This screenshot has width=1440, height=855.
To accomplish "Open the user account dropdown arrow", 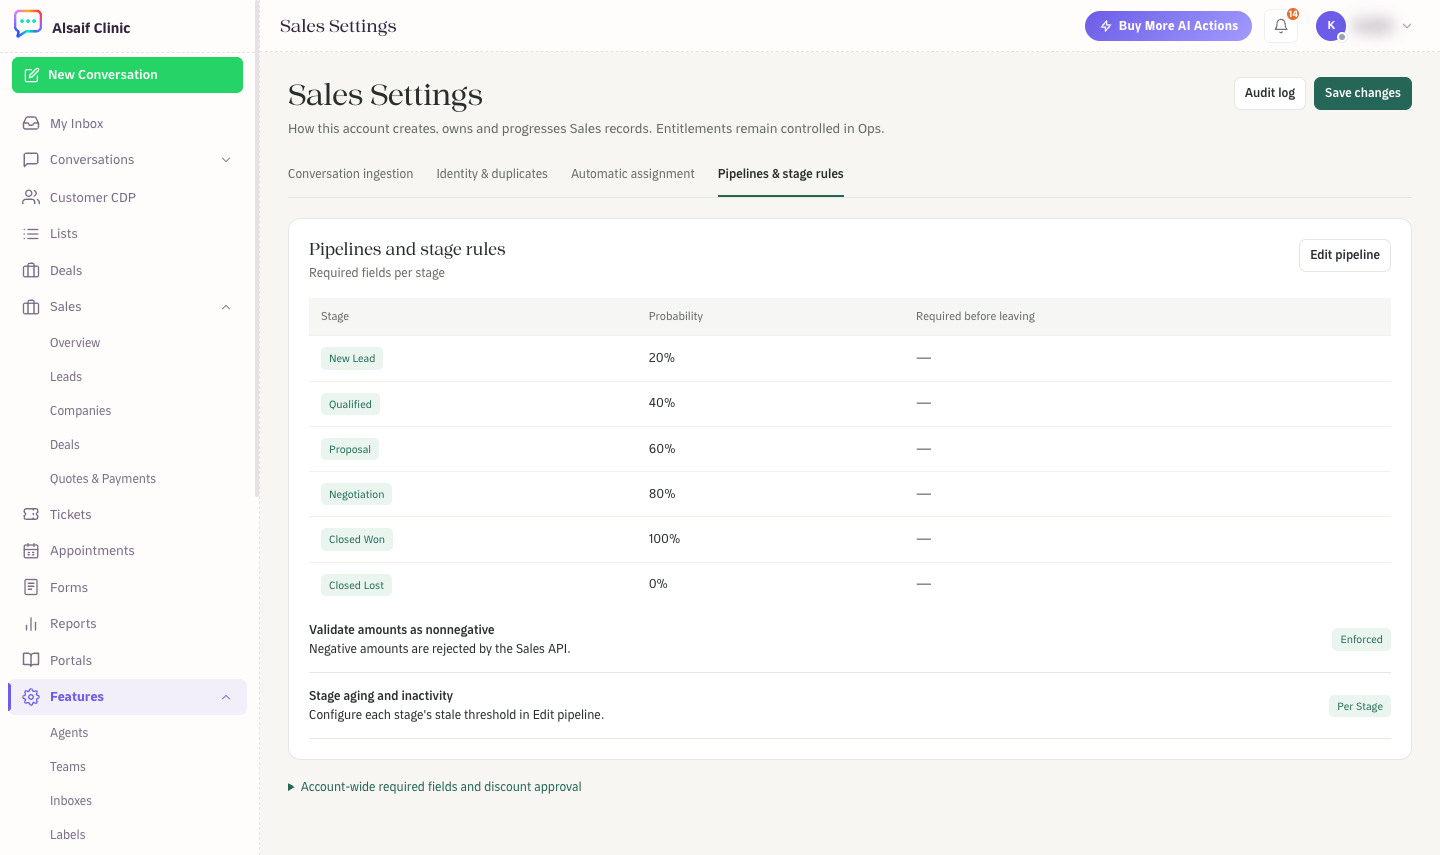I will 1407,26.
